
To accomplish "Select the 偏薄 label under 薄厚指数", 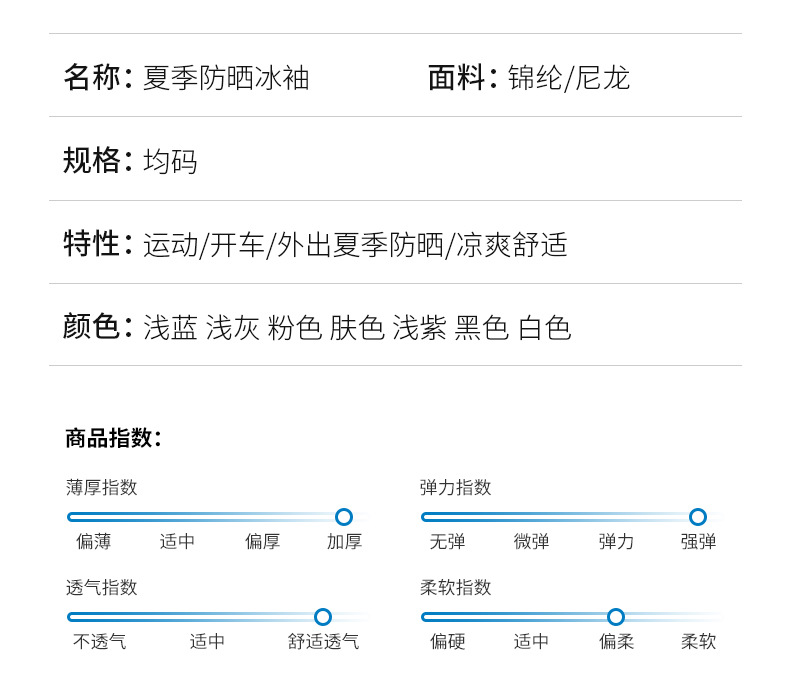I will [x=94, y=542].
